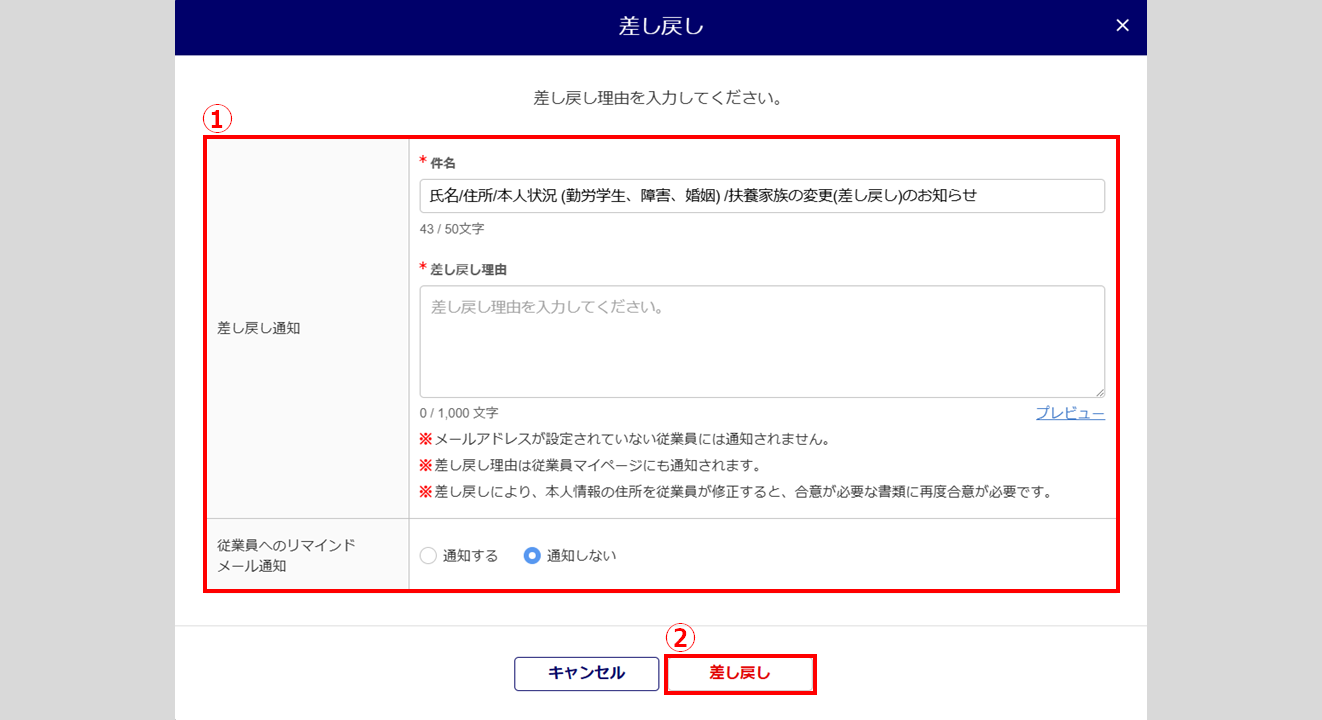The image size is (1322, 720).
Task: Click the 差し戻し dialog title bar text
Action: pos(661,27)
